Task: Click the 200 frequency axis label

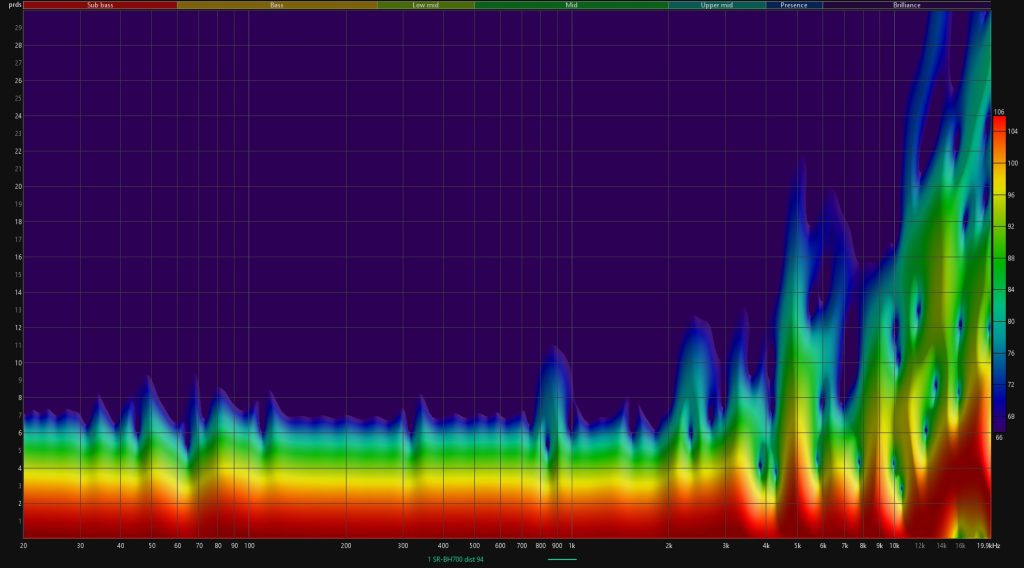Action: click(346, 546)
